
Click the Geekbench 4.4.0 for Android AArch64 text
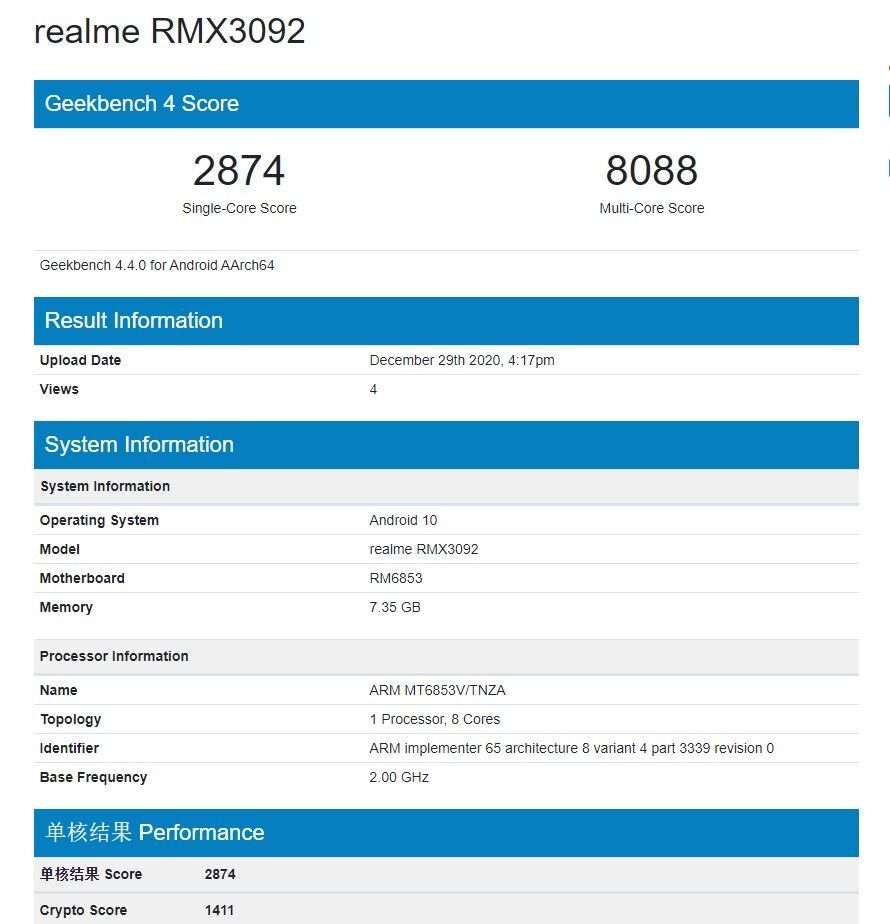tap(155, 265)
